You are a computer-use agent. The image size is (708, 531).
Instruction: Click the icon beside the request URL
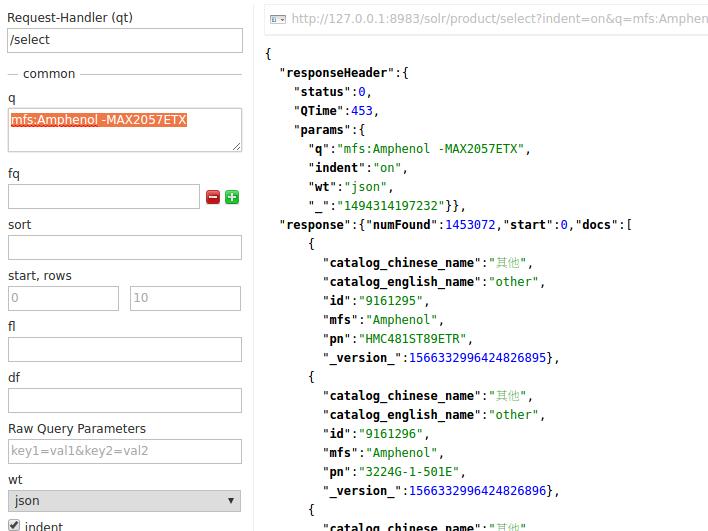point(278,19)
